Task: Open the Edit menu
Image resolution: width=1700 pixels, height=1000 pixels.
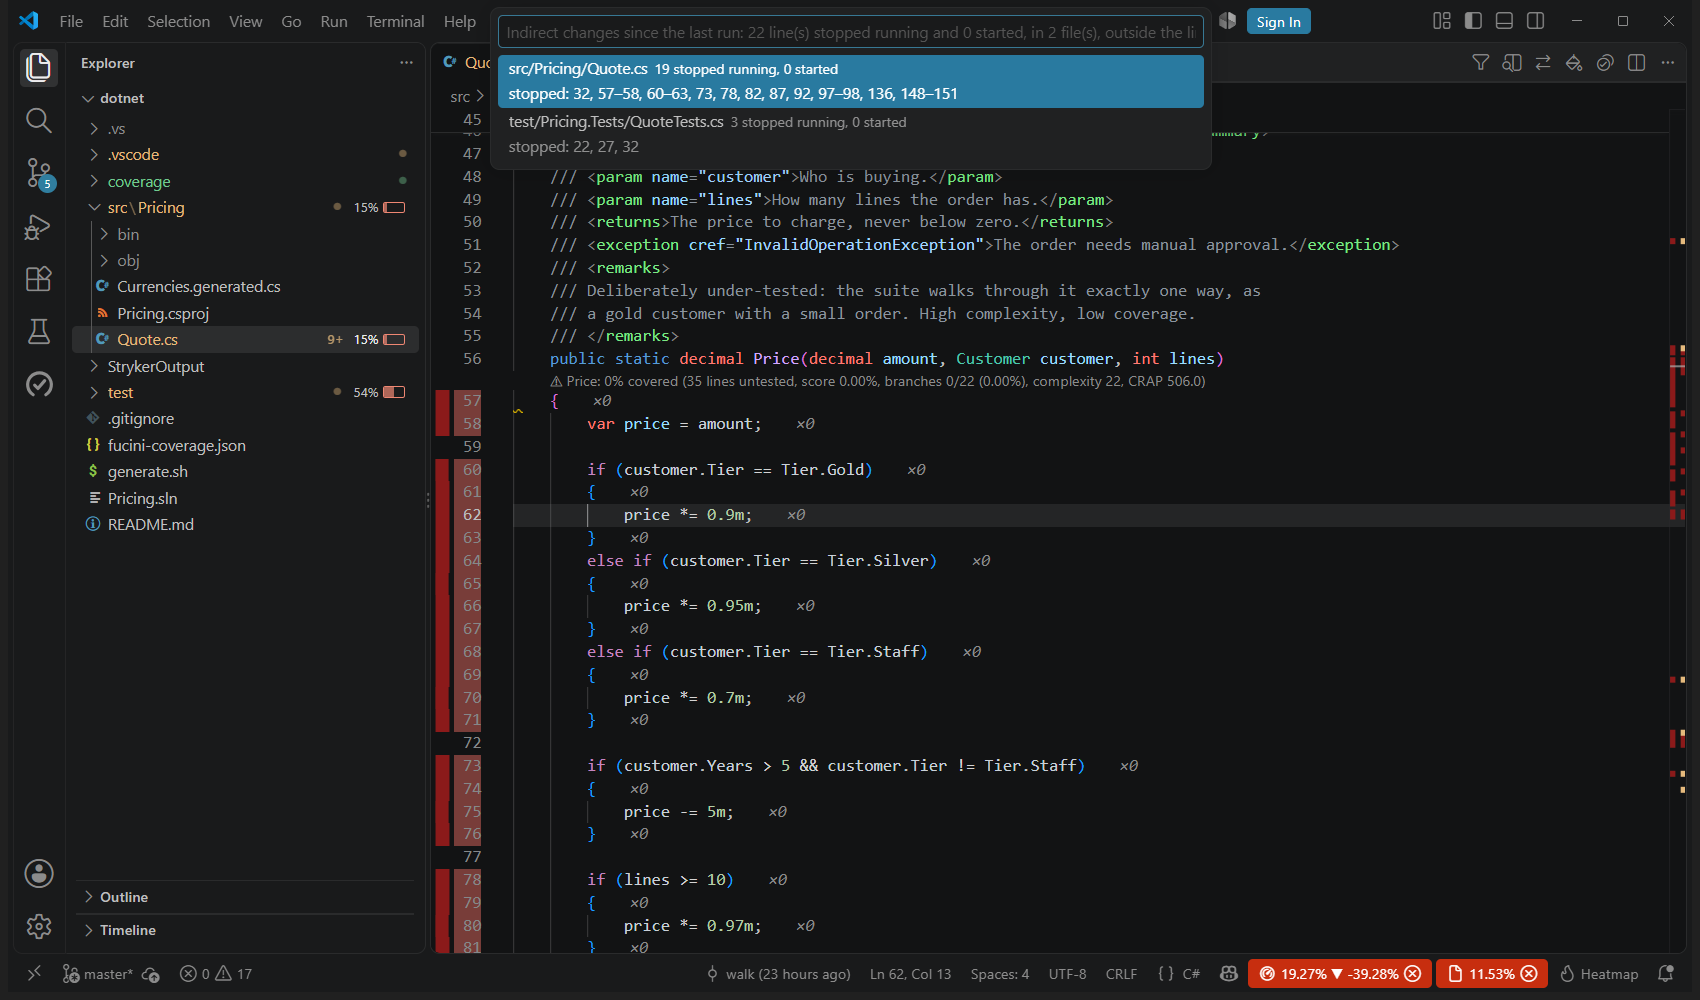Action: (115, 21)
